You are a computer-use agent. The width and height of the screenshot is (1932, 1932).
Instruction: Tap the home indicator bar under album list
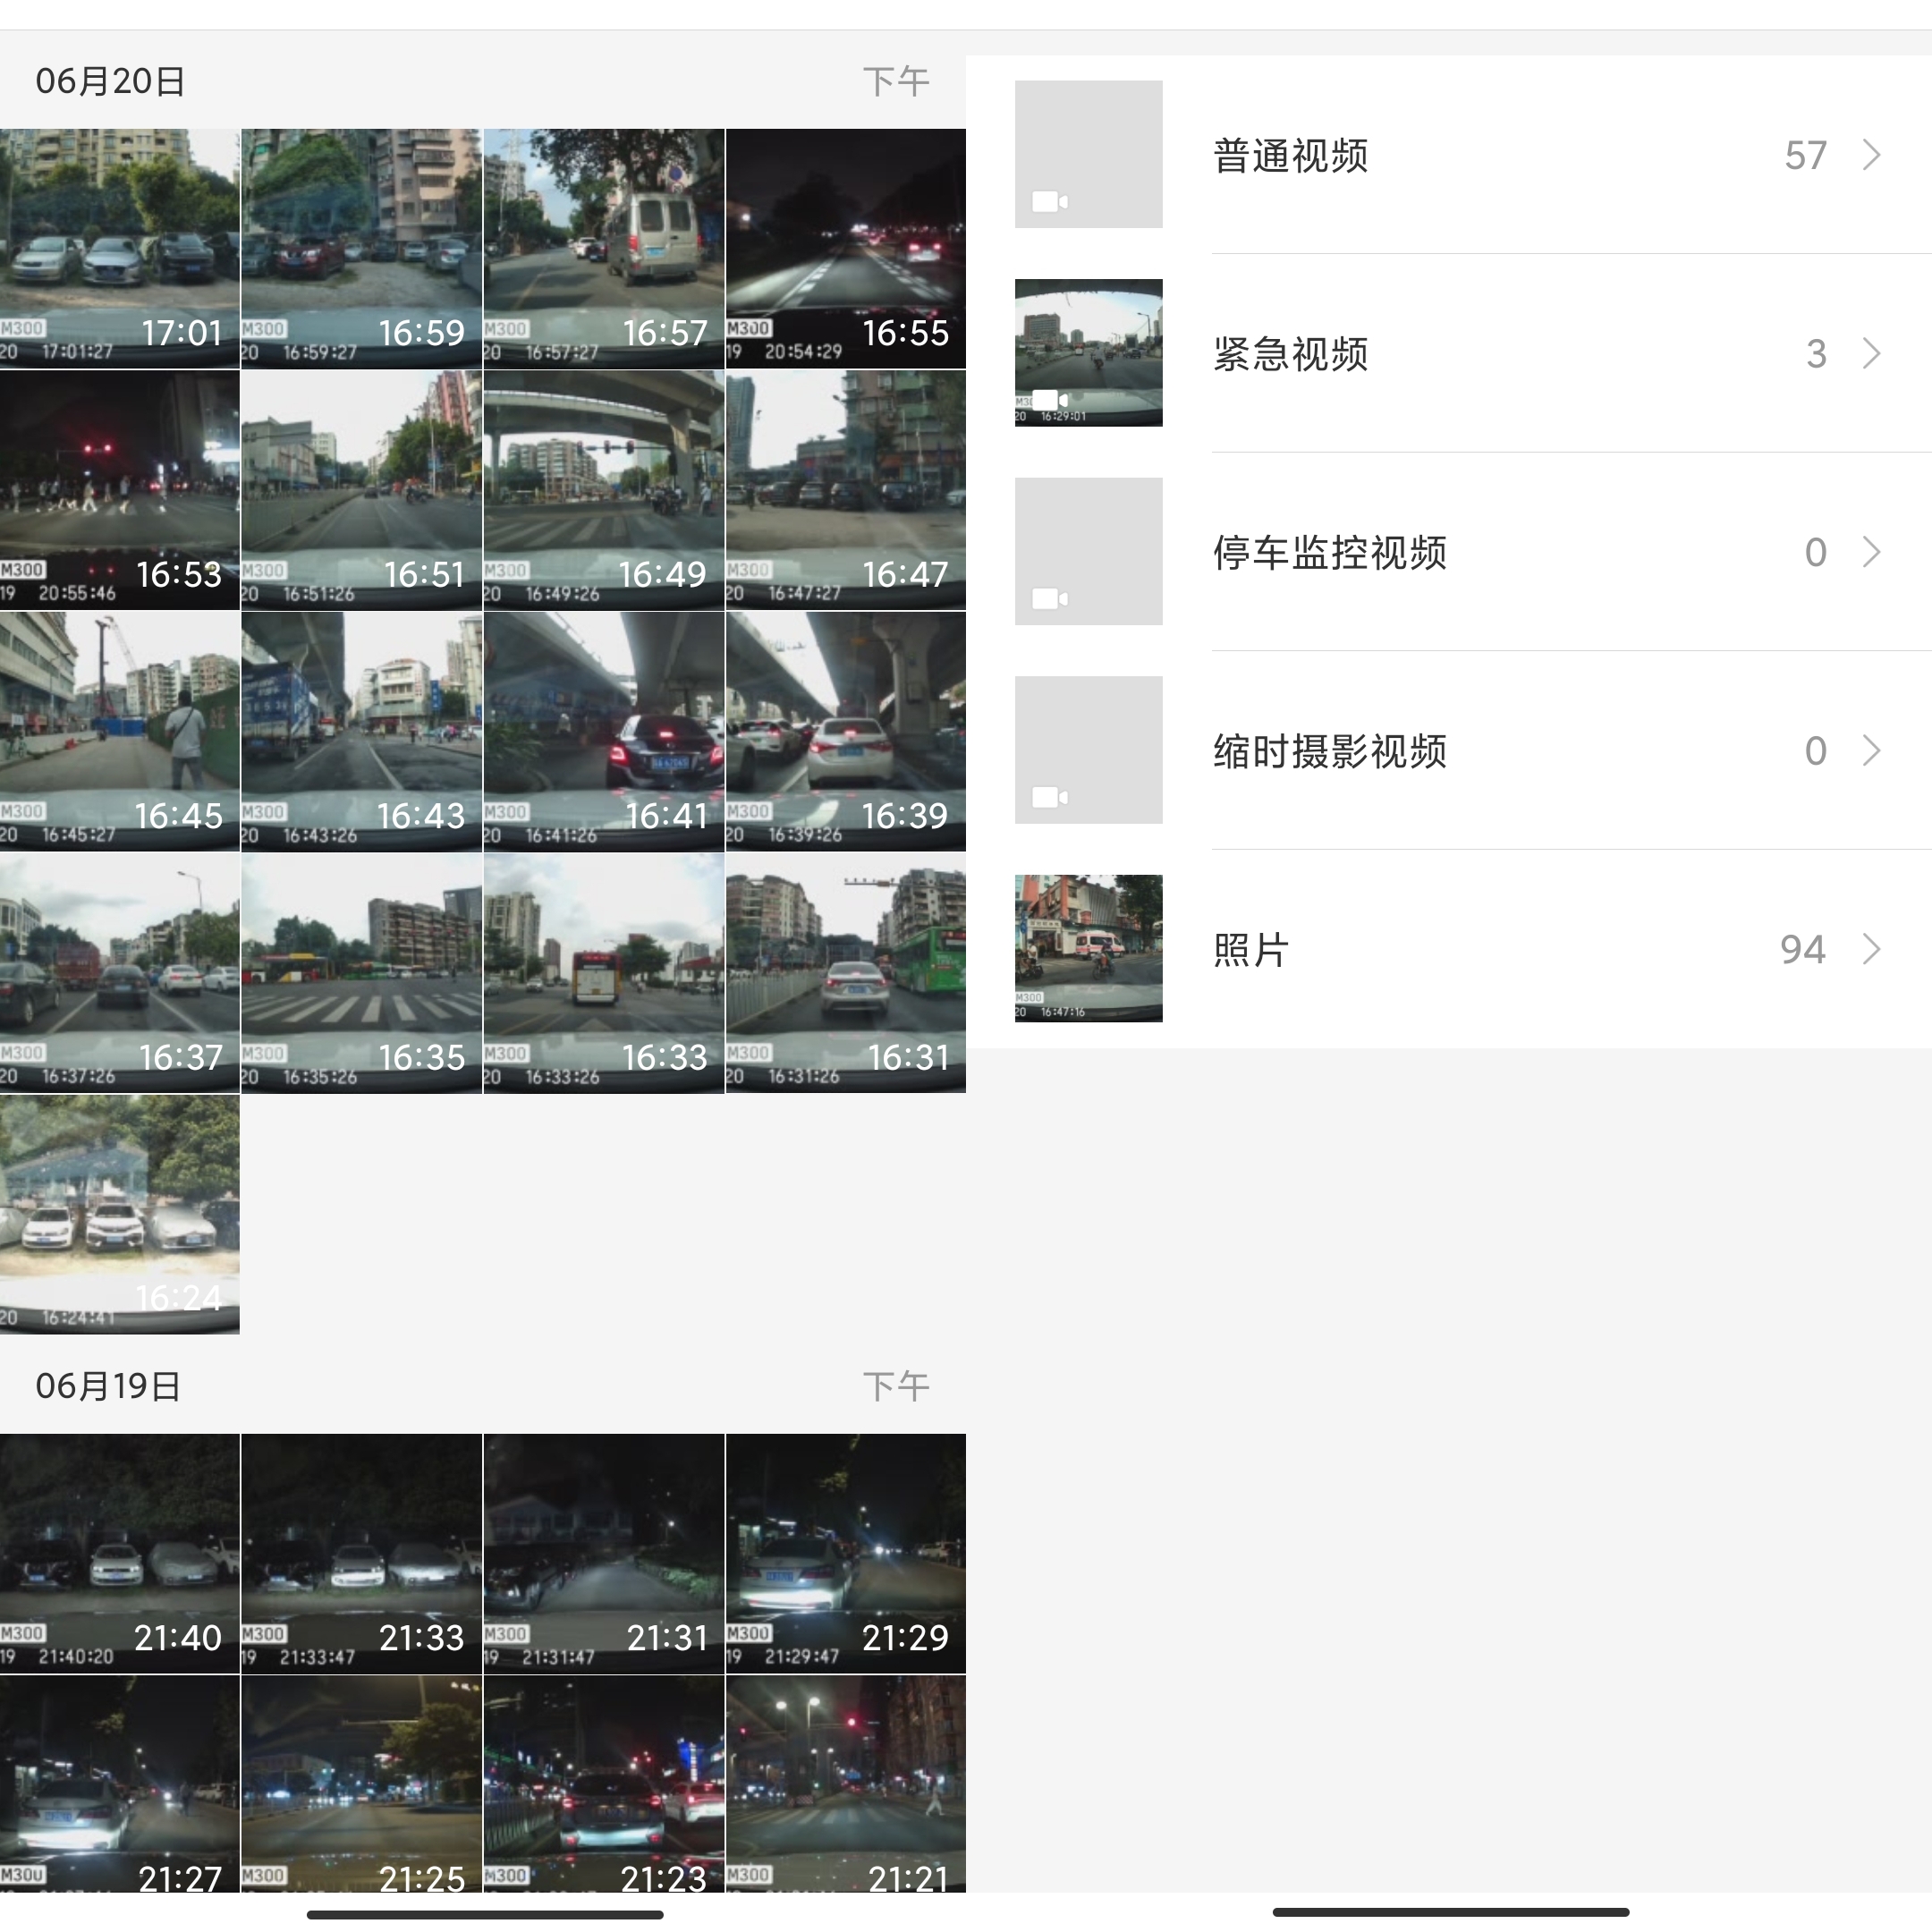[x=1450, y=1912]
